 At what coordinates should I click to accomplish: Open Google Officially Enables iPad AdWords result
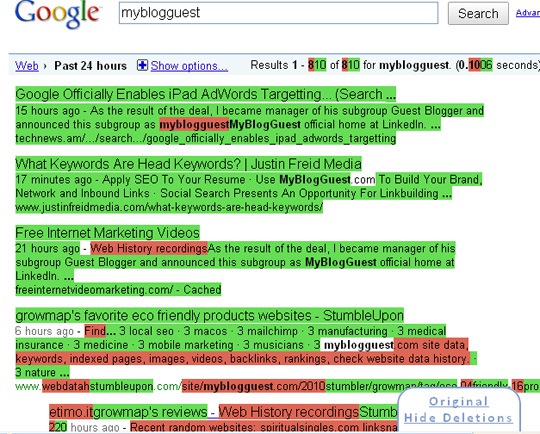point(206,94)
